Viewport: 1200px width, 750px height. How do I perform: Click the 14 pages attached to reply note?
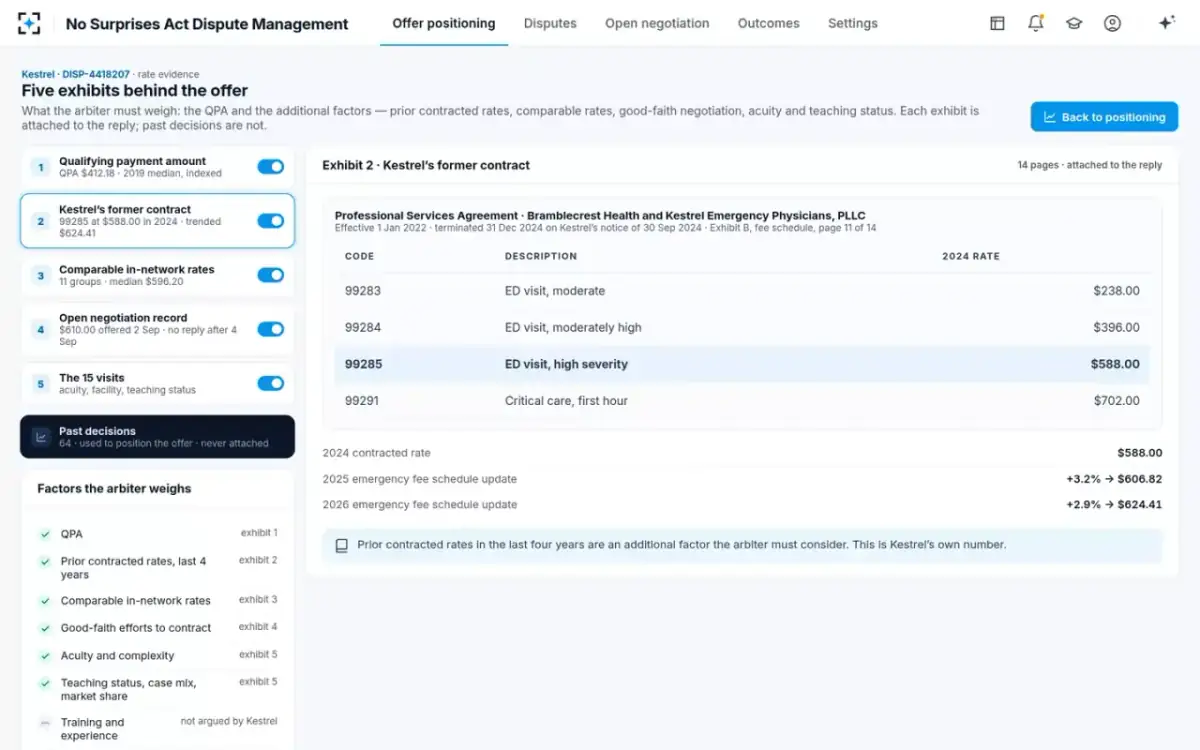click(1090, 165)
